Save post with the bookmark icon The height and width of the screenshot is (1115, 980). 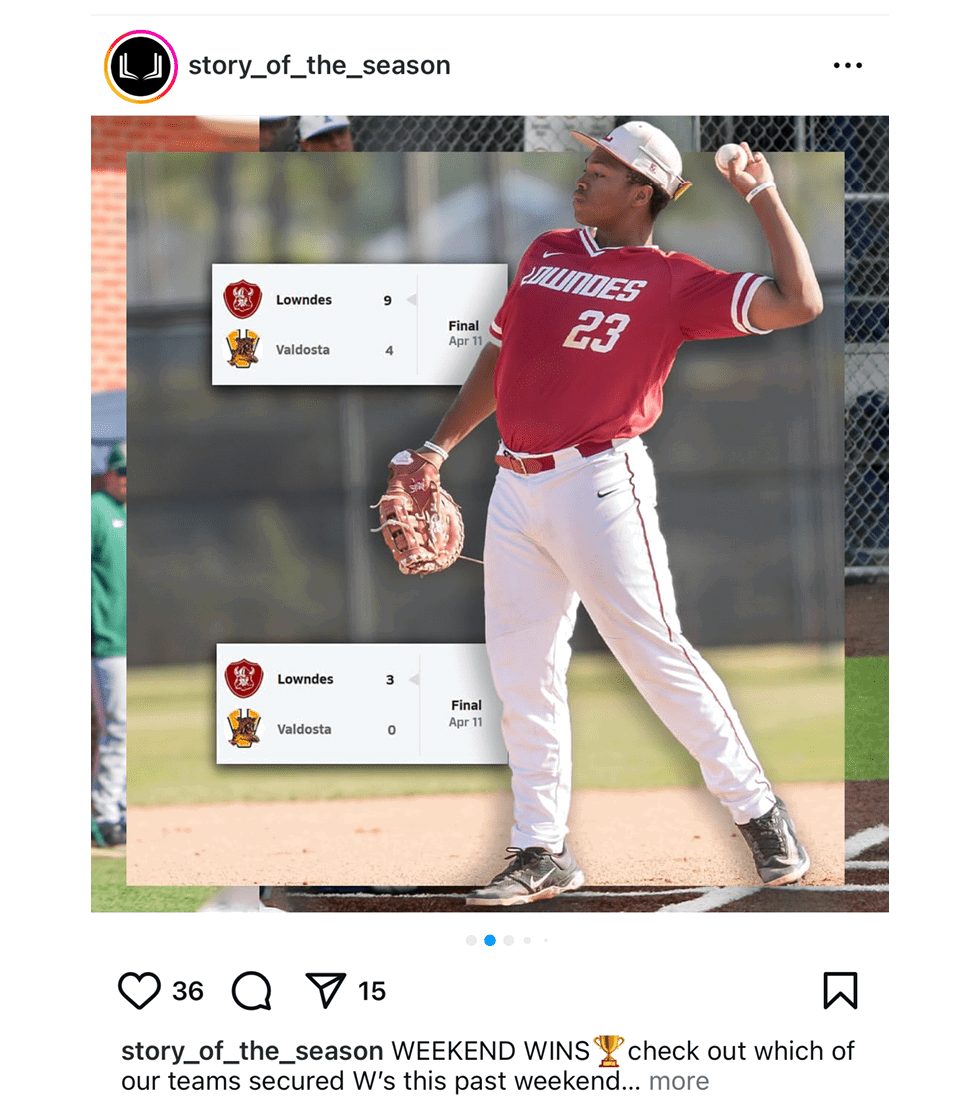pos(840,991)
